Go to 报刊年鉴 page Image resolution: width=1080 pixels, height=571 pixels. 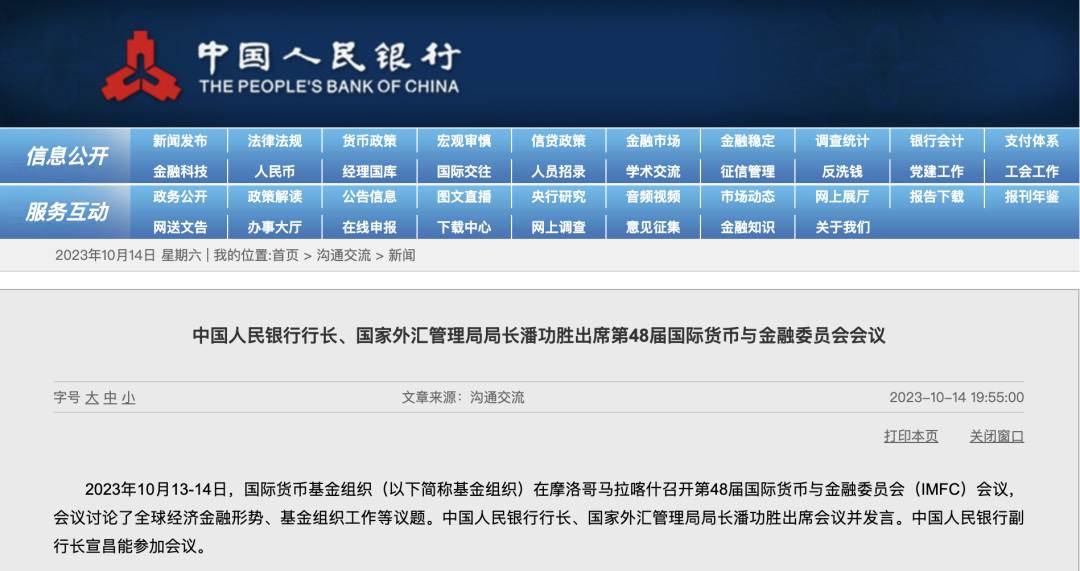click(x=1031, y=197)
